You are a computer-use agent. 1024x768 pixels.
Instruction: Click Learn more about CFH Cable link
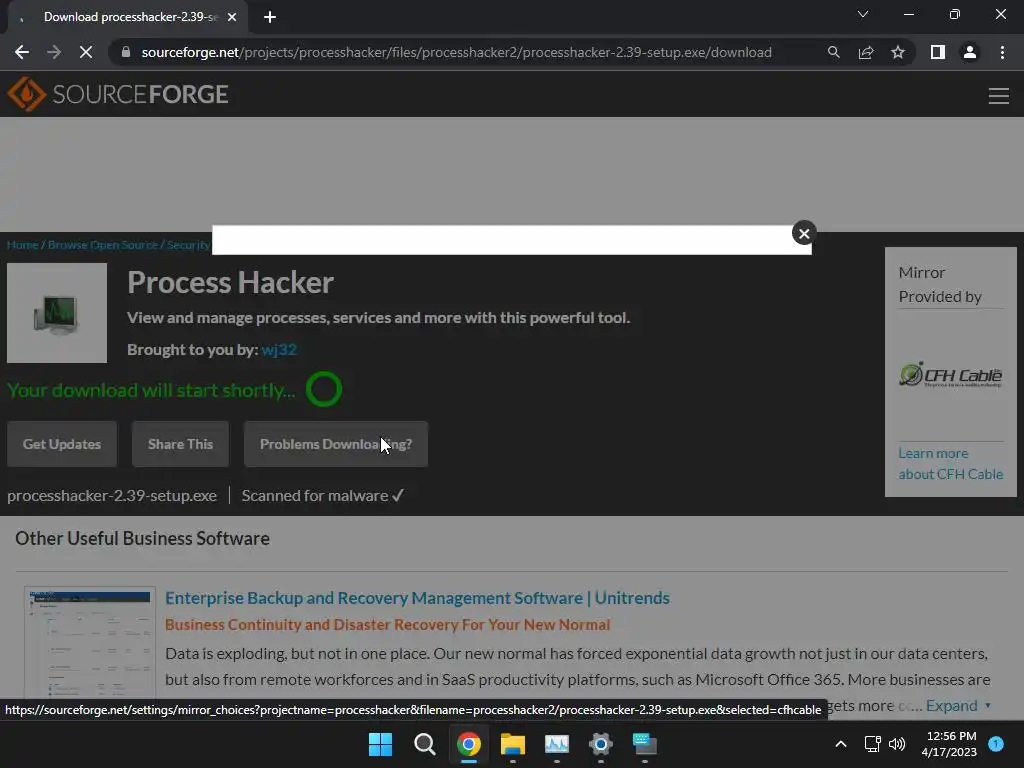[950, 464]
